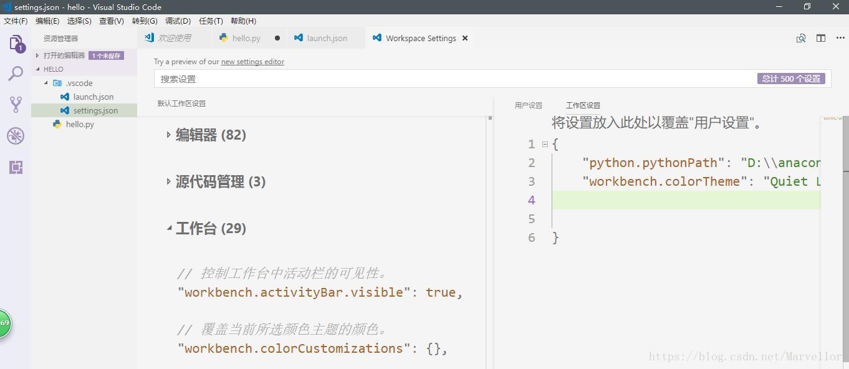Viewport: 849px width, 369px height.
Task: Open the more actions ellipsis menu
Action: coord(840,38)
